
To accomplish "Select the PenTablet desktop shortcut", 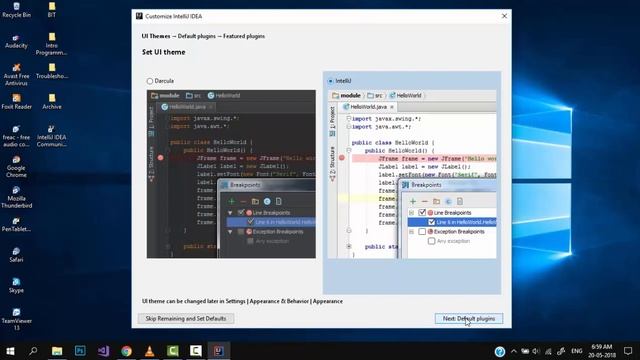I will (16, 224).
